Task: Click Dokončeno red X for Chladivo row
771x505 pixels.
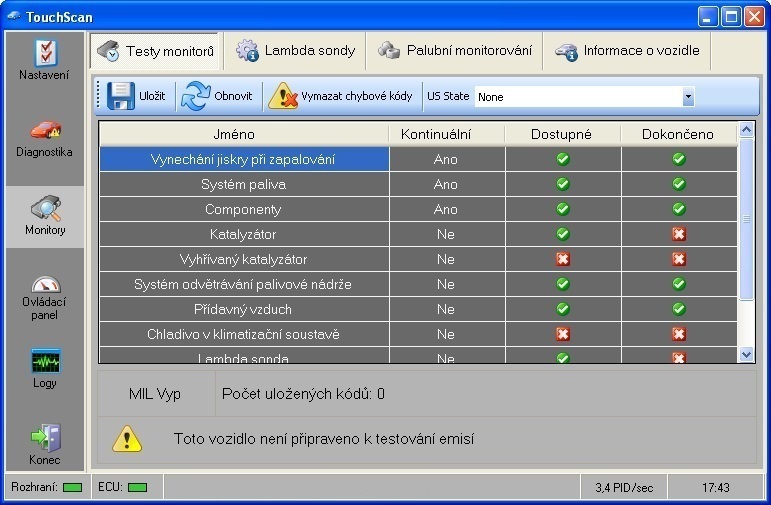Action: 679,334
